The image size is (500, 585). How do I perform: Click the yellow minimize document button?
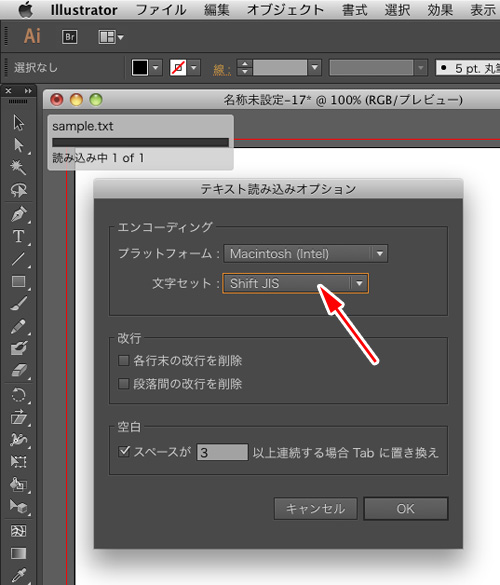76,100
